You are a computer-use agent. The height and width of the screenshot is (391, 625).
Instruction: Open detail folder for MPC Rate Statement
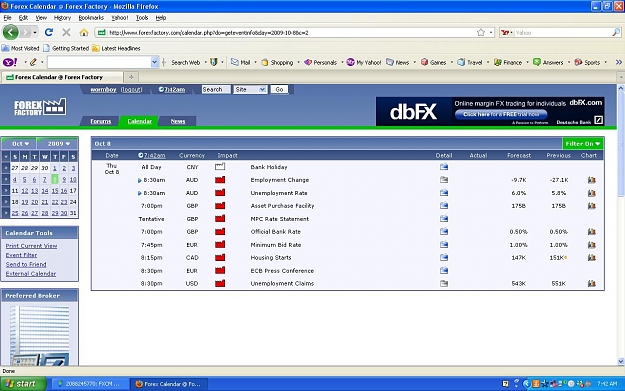pyautogui.click(x=444, y=219)
